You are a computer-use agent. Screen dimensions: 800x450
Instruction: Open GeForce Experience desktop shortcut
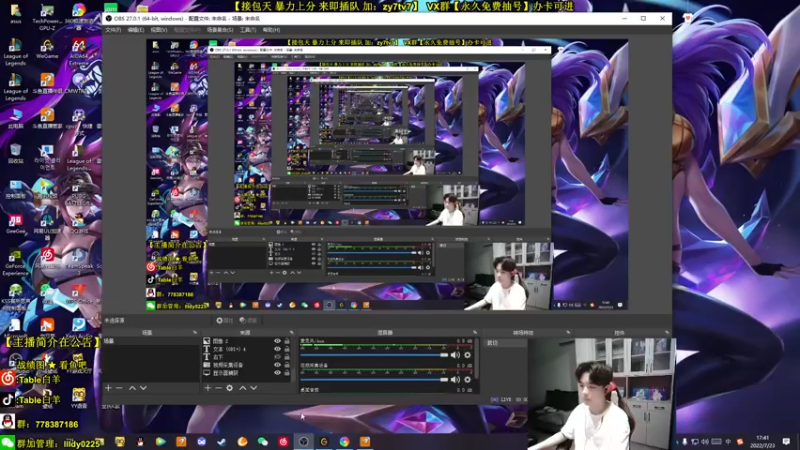point(15,263)
